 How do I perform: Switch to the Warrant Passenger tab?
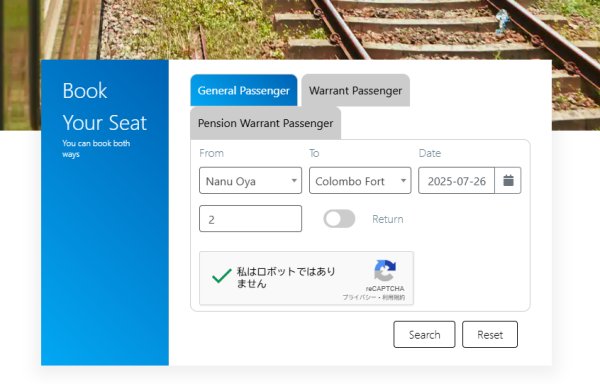pos(355,91)
